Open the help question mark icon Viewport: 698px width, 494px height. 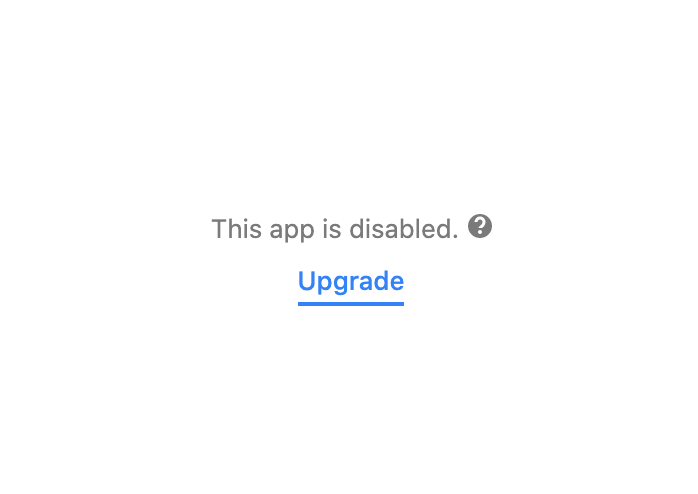pos(480,226)
